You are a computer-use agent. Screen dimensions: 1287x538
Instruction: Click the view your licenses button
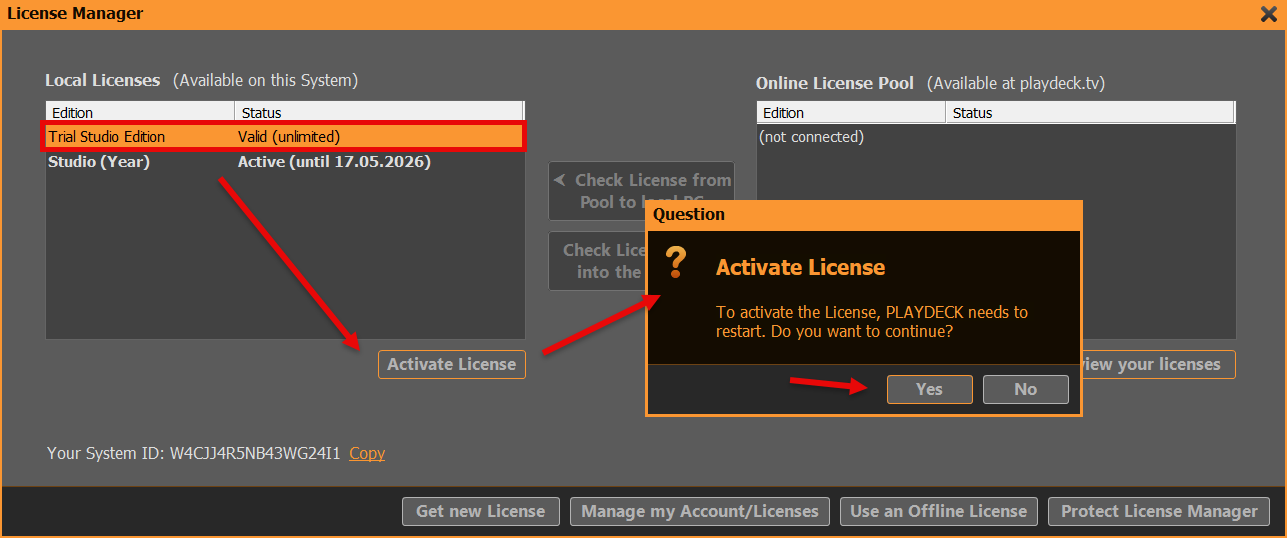click(1159, 364)
